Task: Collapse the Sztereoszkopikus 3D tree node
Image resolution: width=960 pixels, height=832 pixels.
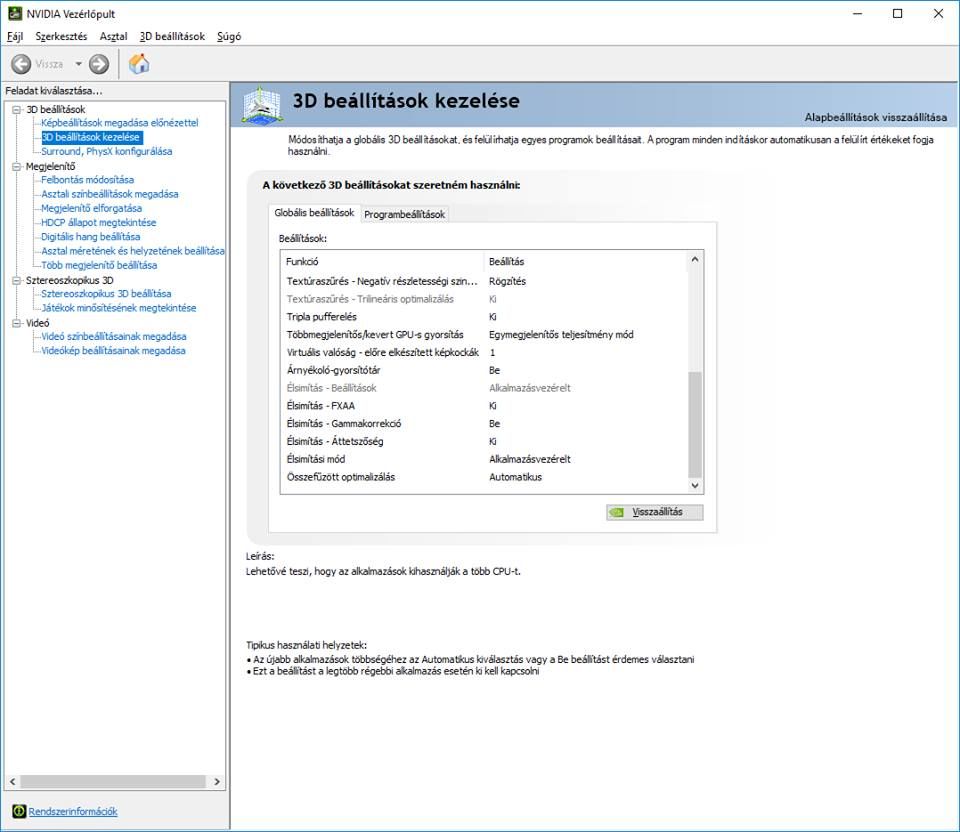Action: click(x=17, y=280)
